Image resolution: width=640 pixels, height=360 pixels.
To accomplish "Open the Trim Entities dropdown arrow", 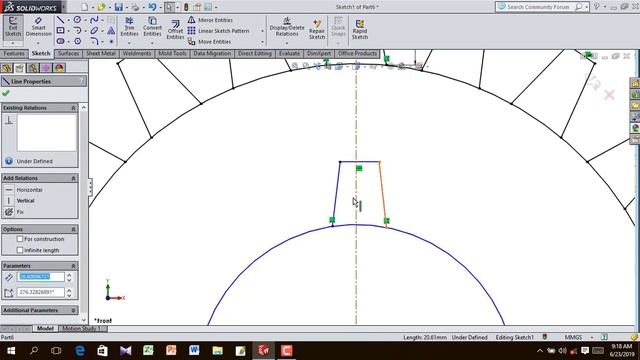I will [x=129, y=42].
